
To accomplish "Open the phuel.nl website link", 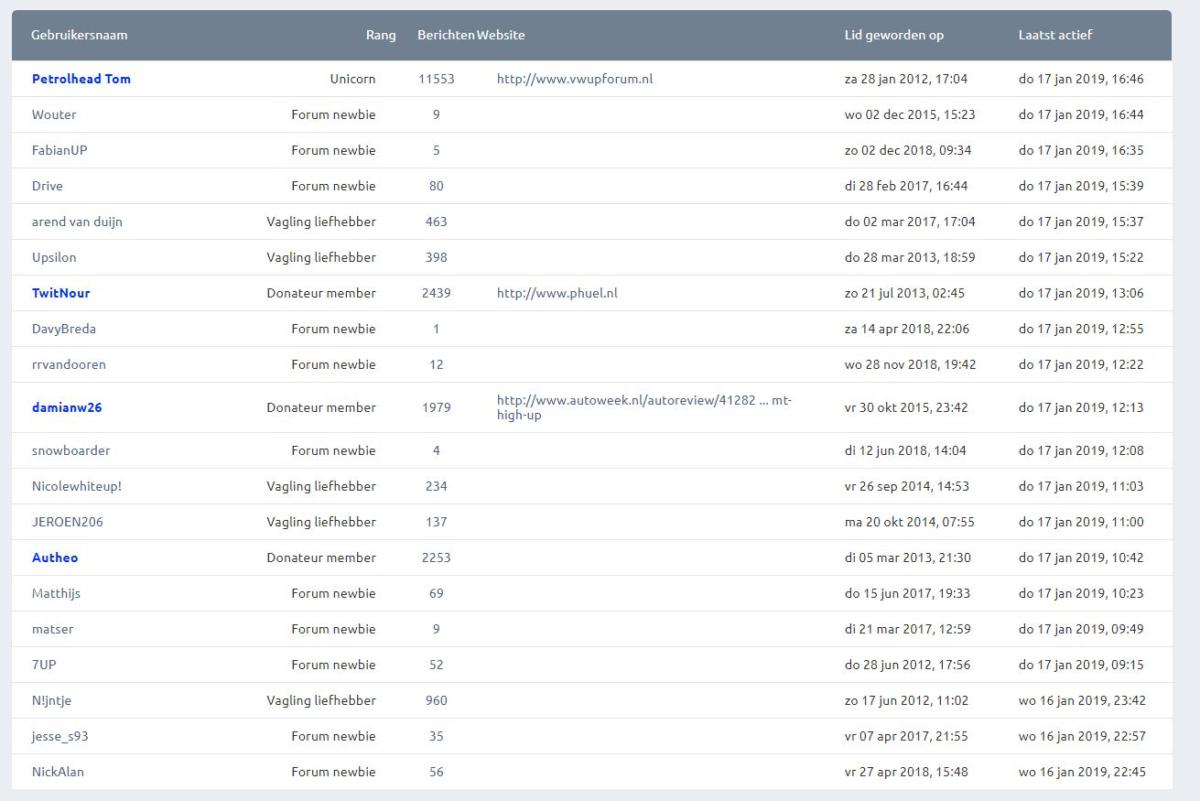I will (x=556, y=293).
